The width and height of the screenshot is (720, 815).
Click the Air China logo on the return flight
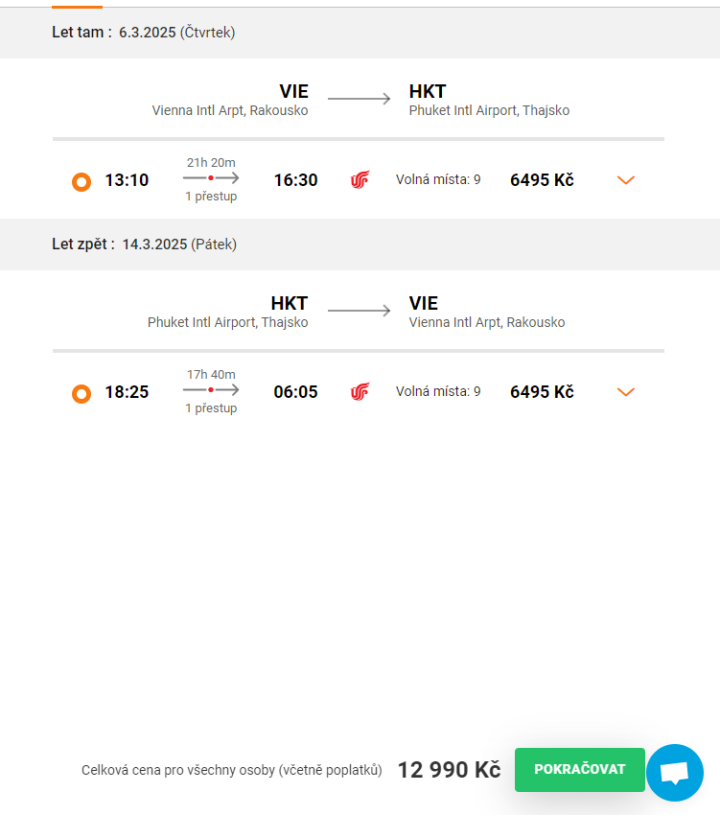click(360, 392)
